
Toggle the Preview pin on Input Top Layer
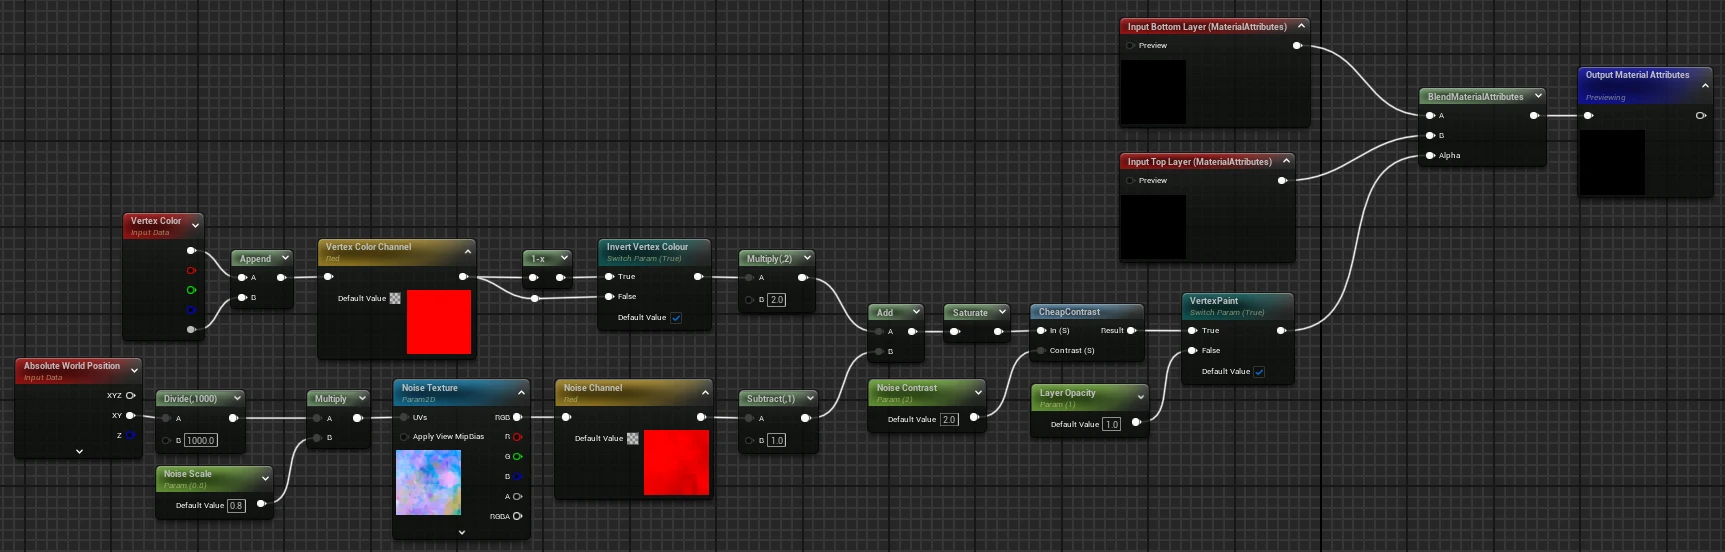pos(1130,180)
